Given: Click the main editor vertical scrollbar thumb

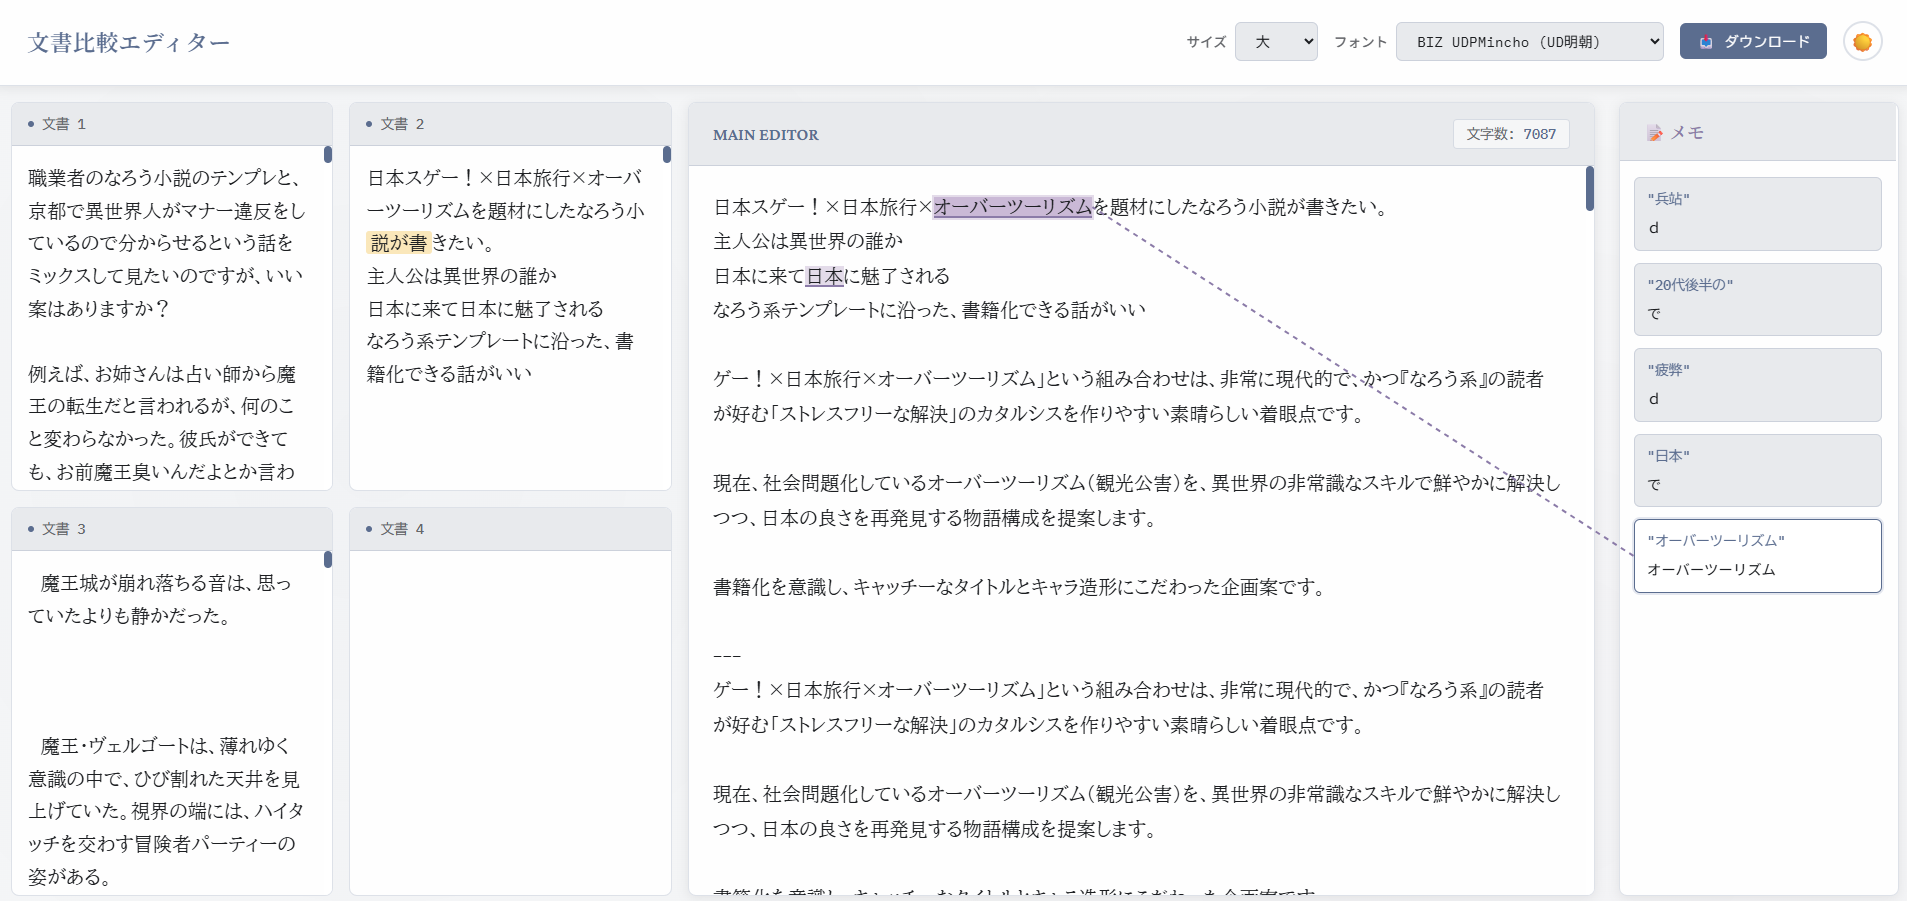Looking at the screenshot, I should (x=1590, y=189).
